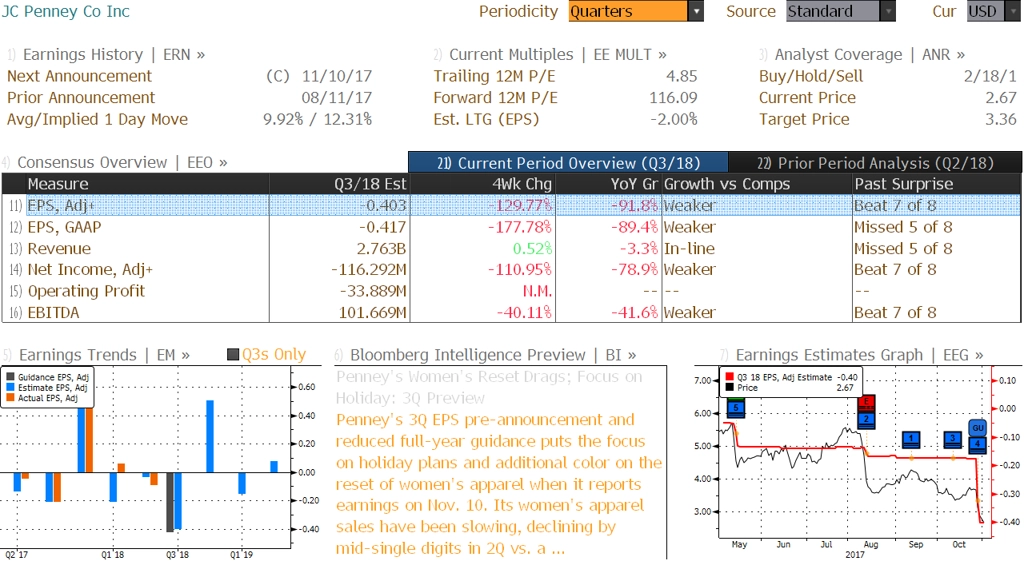
Task: Click the Buy/Hold/Sell value 2/18/1
Action: click(990, 76)
